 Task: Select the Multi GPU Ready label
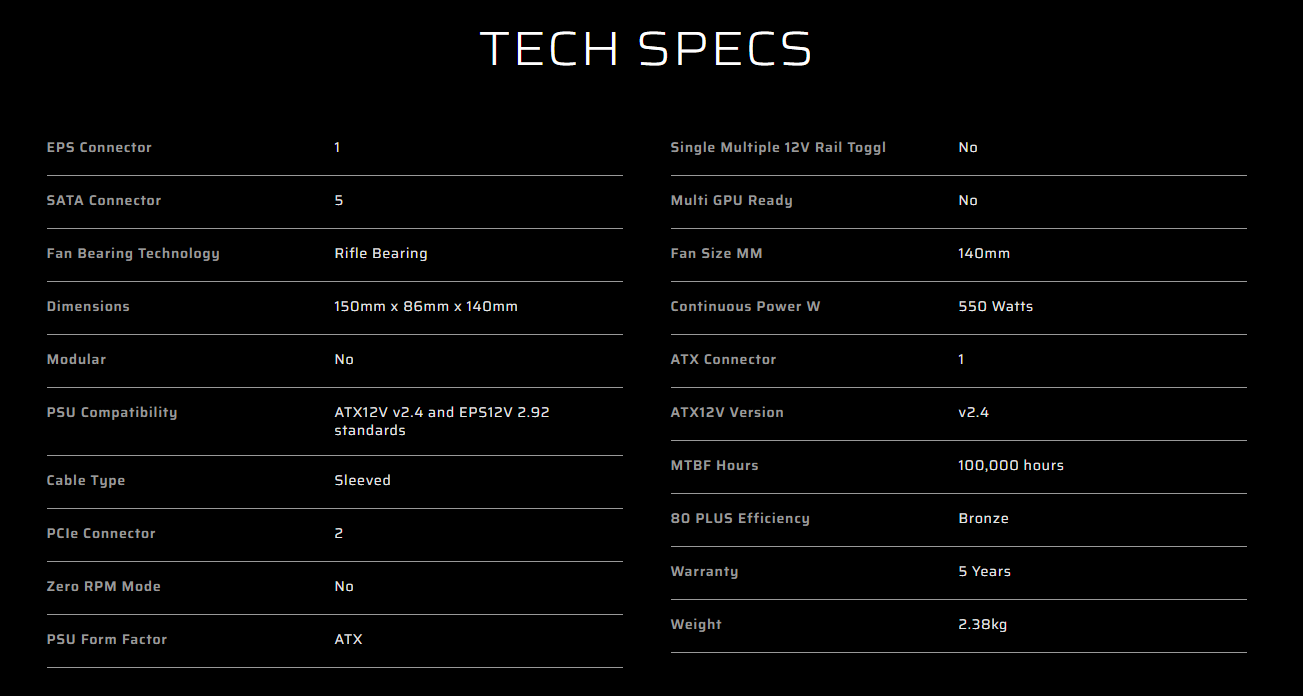point(731,200)
